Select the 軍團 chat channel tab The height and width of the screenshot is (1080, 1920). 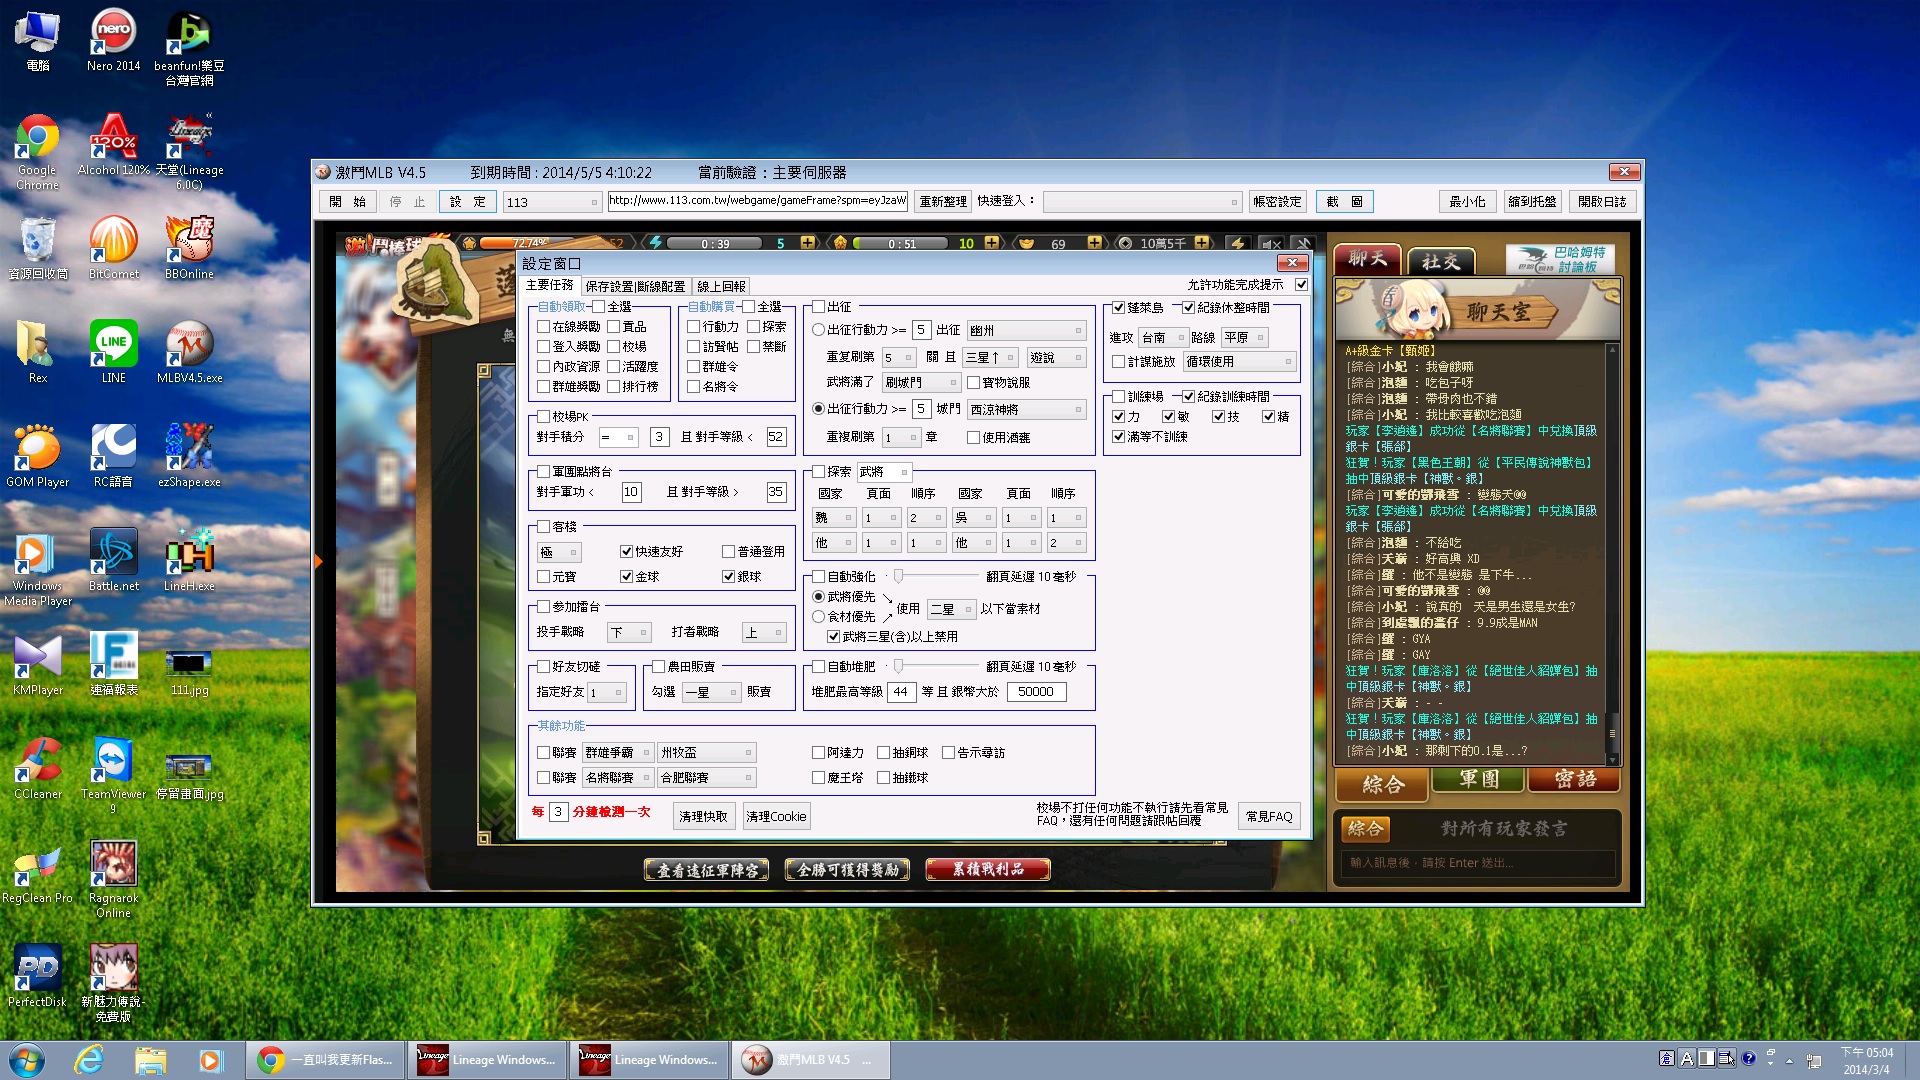[x=1478, y=781]
